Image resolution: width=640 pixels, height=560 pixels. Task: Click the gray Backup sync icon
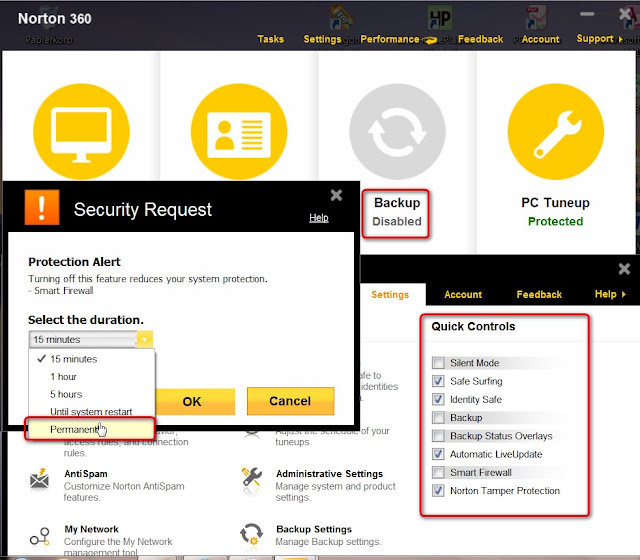397,131
